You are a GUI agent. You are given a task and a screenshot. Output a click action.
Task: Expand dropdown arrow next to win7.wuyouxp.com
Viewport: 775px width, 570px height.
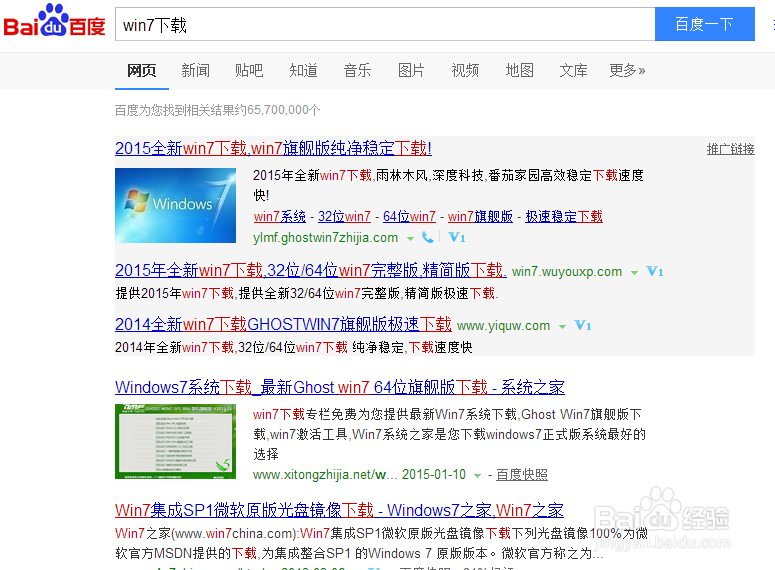634,272
